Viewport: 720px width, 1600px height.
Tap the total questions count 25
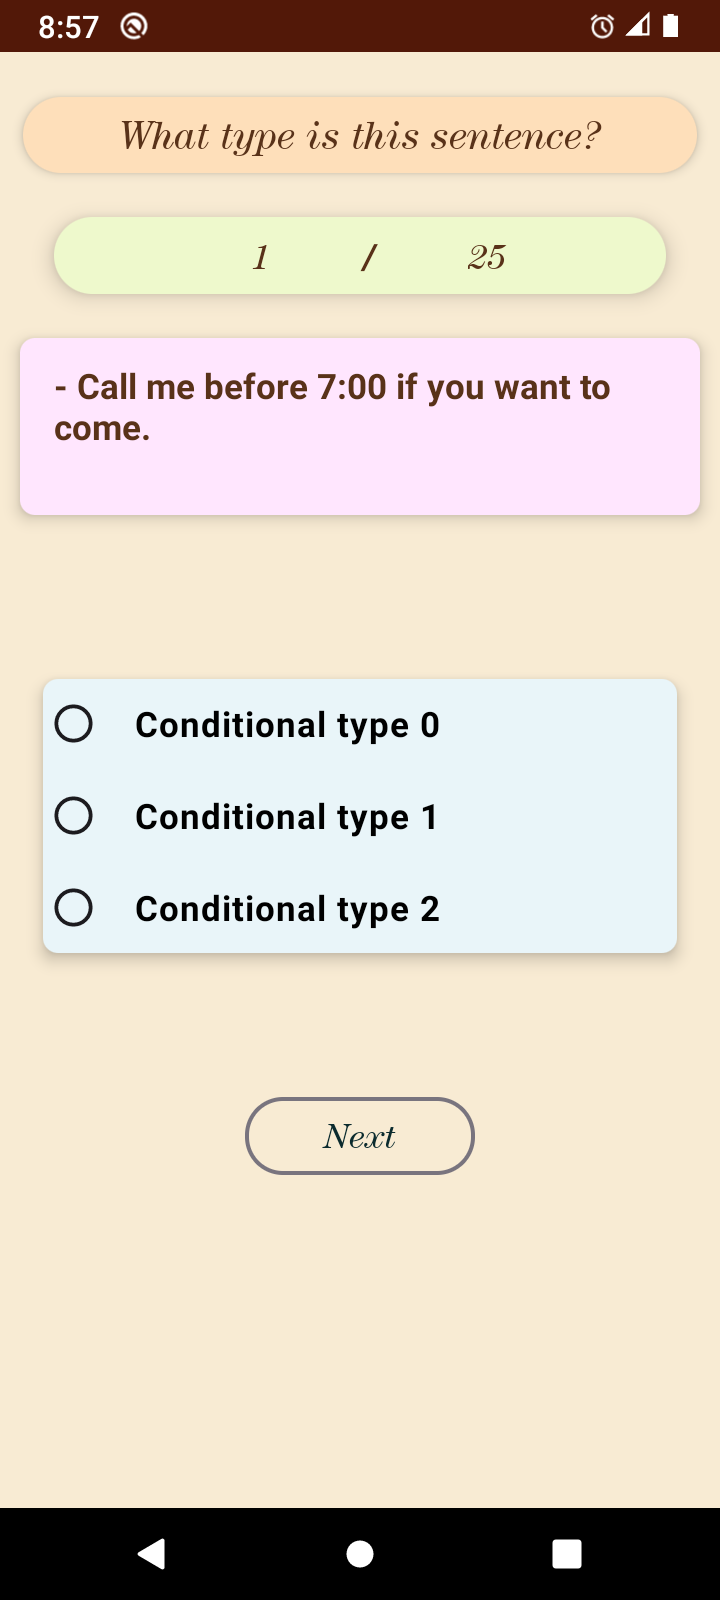(x=487, y=257)
